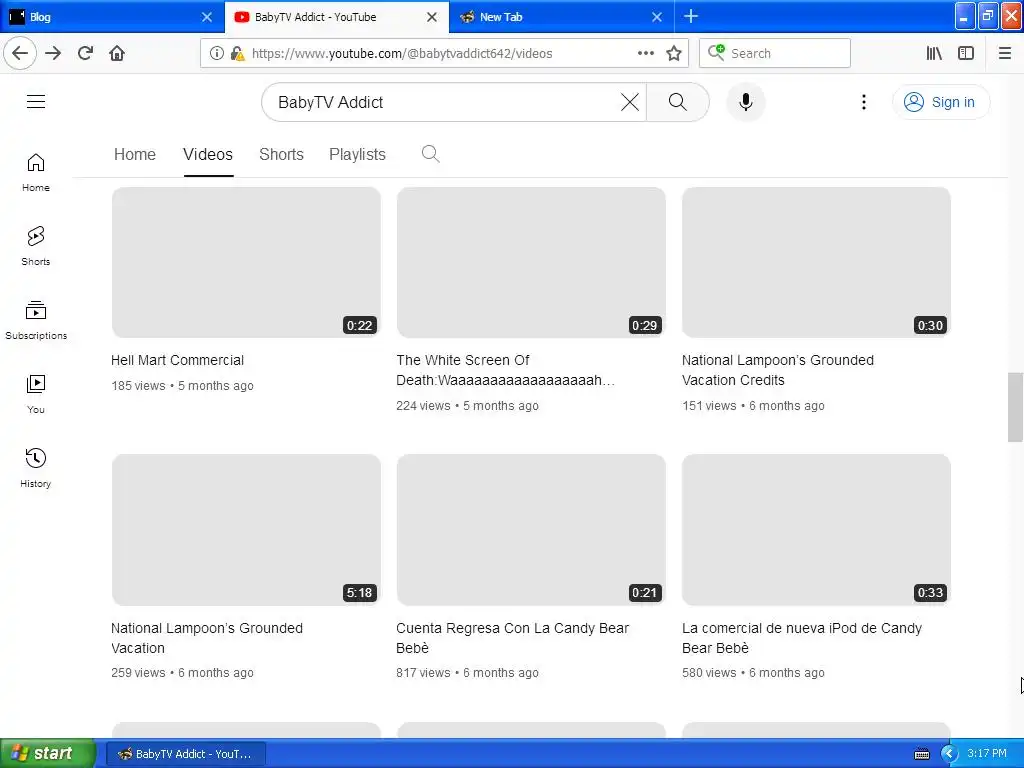This screenshot has width=1024, height=768.
Task: Open National Lampoon's Grounded Vacation Credits title
Action: [777, 370]
